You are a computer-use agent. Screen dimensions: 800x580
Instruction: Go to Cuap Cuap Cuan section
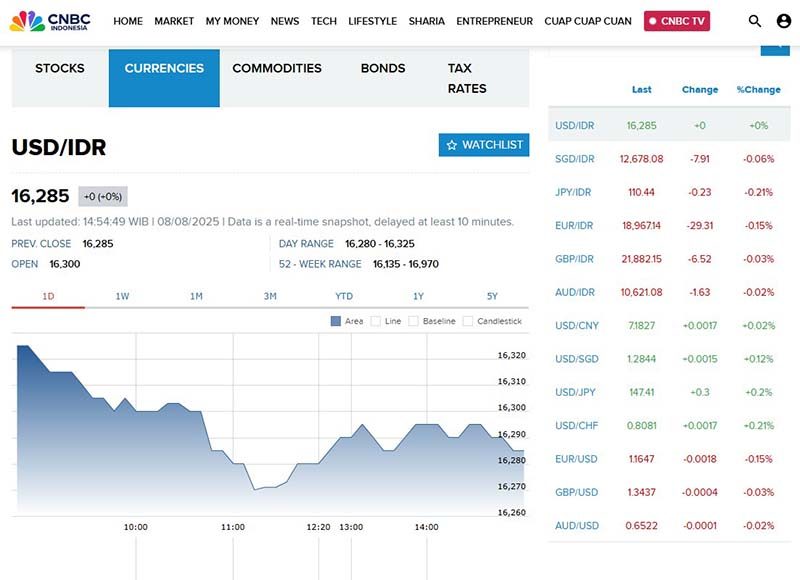tap(588, 21)
